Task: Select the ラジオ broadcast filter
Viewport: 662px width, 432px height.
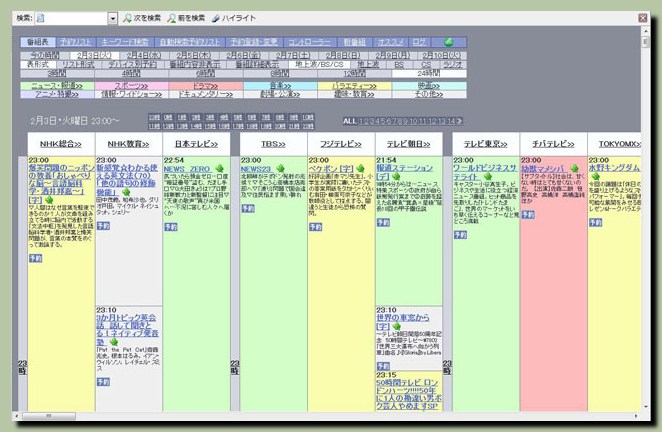Action: click(453, 65)
